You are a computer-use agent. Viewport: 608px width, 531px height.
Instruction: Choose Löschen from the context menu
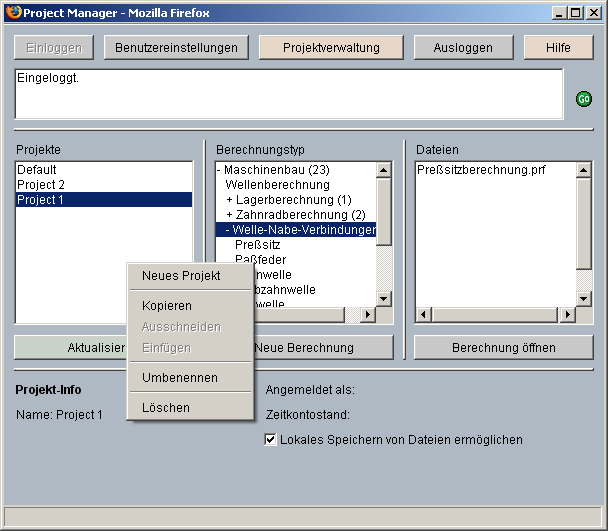166,408
